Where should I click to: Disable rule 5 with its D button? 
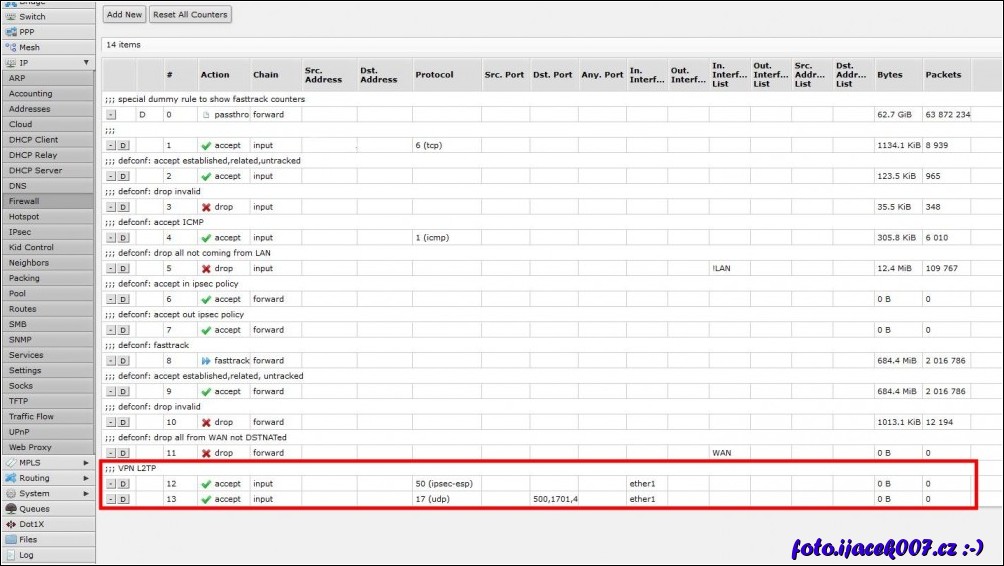123,269
